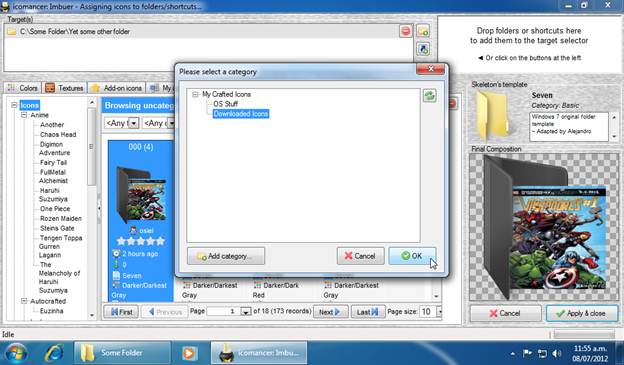Confirm the category with OK button
The height and width of the screenshot is (365, 624).
point(412,256)
